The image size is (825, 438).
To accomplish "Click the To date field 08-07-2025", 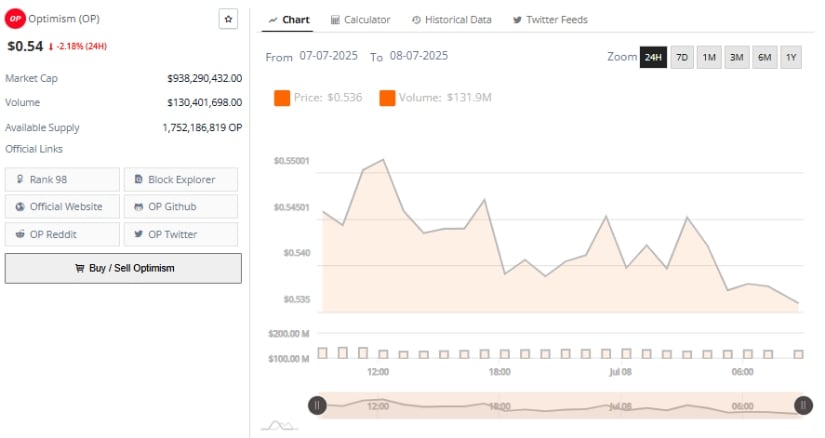I will 419,56.
